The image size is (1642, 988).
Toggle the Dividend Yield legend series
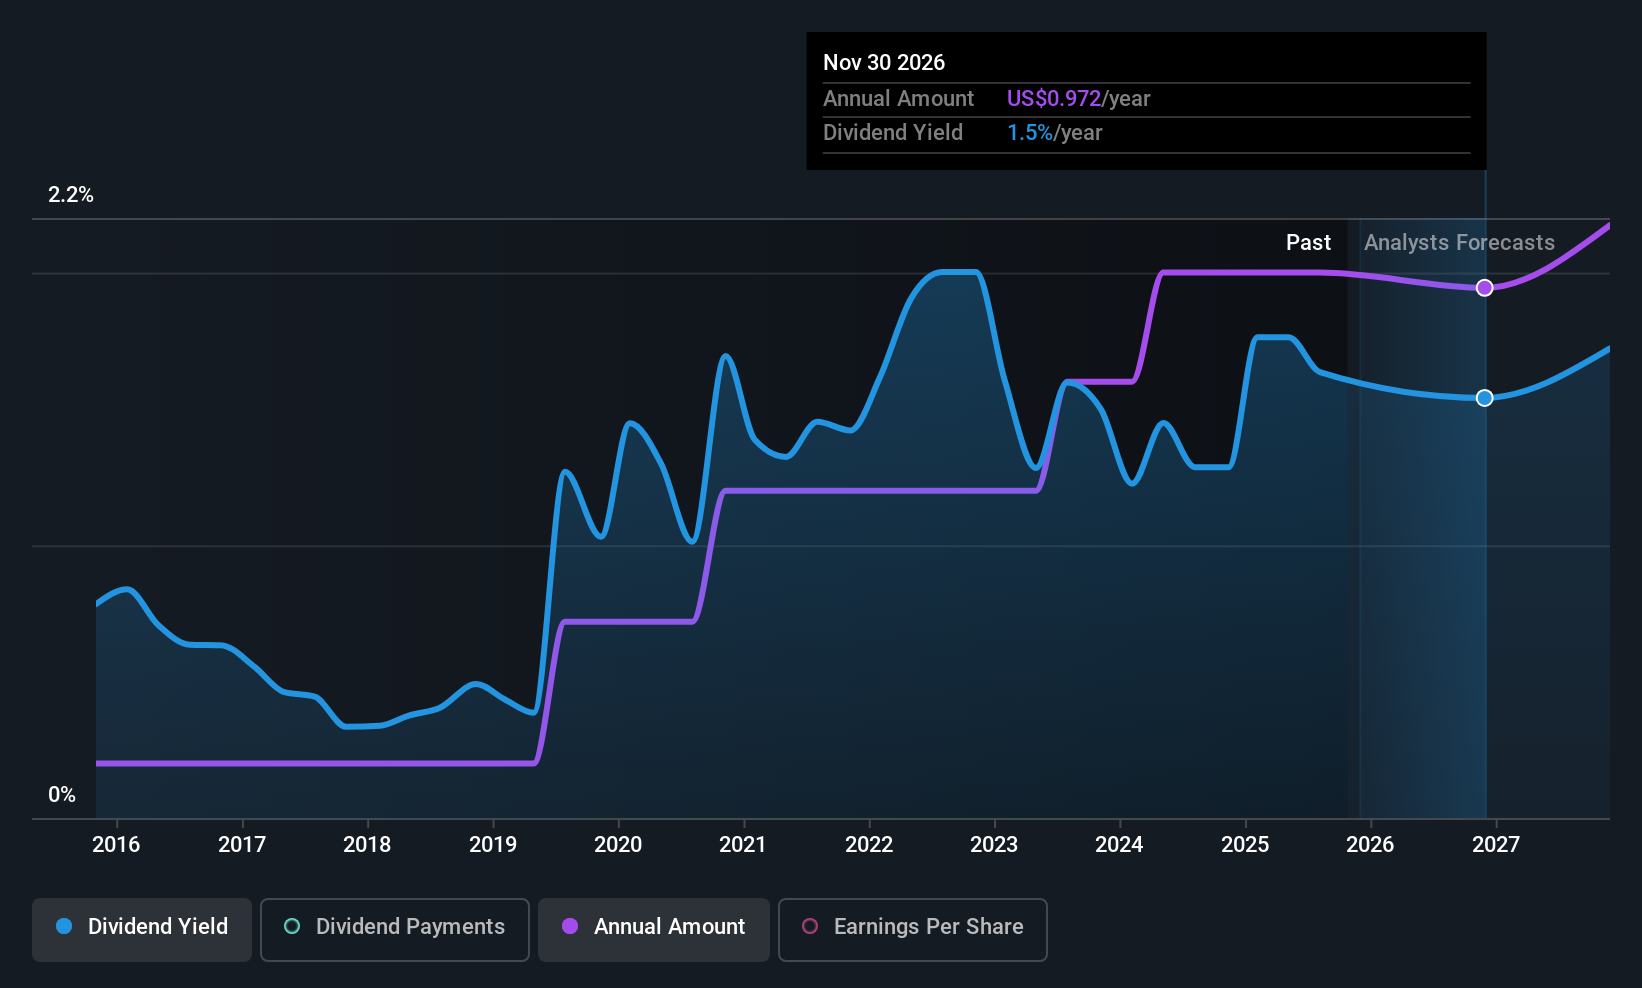point(142,930)
